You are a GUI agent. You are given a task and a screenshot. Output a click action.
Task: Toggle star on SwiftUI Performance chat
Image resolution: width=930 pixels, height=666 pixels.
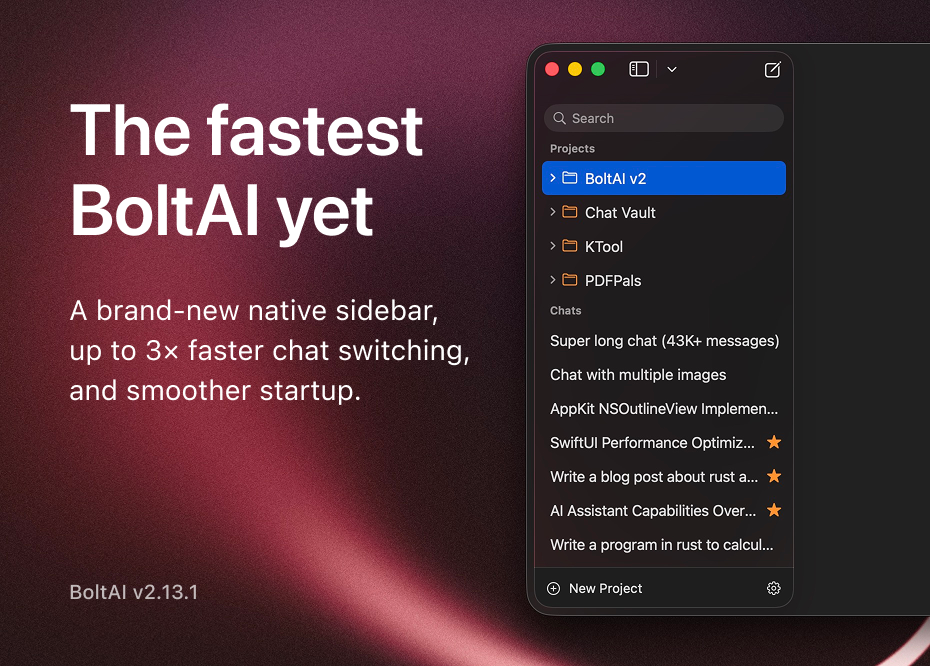pyautogui.click(x=774, y=442)
